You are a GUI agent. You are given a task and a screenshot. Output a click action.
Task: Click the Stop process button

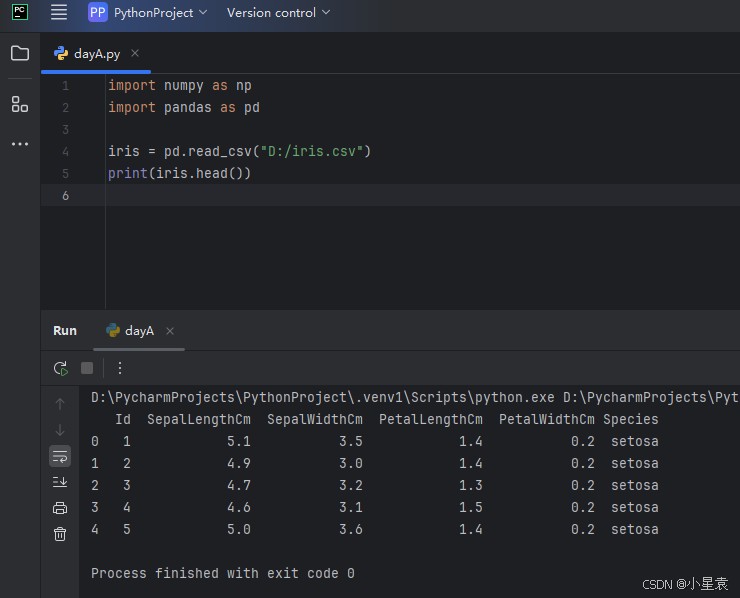(87, 368)
